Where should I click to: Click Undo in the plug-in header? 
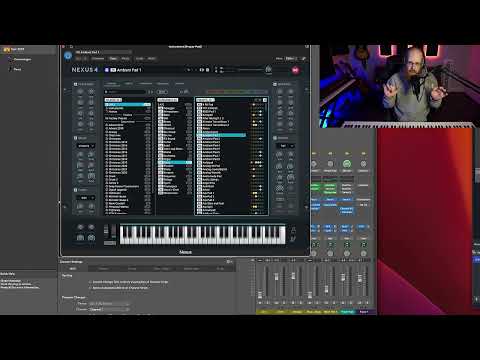(140, 58)
